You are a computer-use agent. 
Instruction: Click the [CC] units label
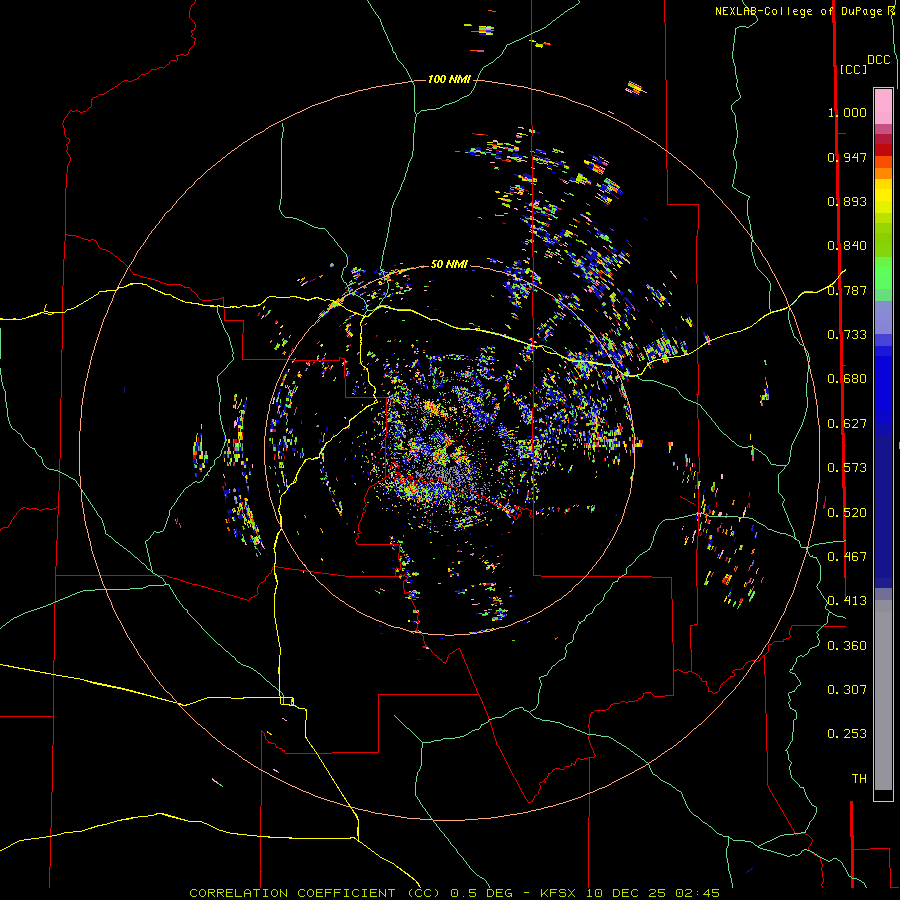pos(853,69)
